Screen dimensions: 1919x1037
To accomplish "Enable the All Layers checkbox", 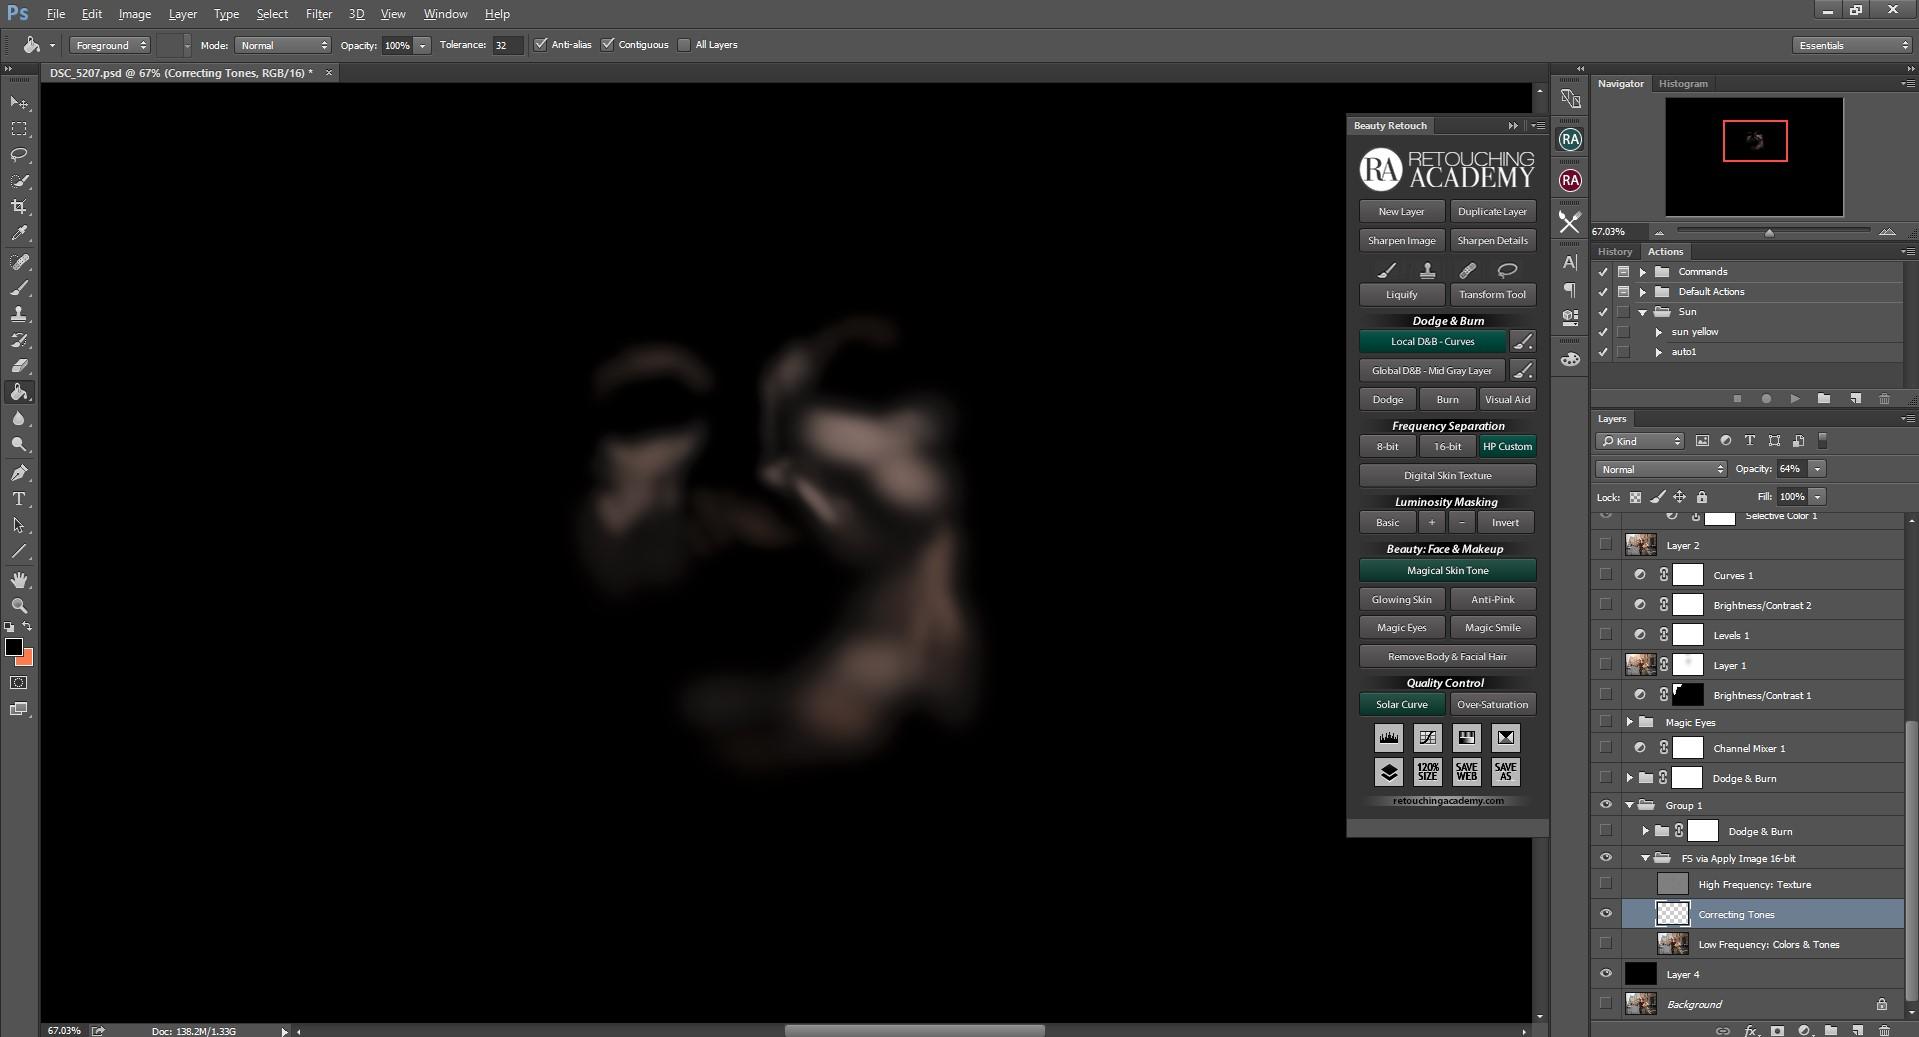I will click(684, 45).
